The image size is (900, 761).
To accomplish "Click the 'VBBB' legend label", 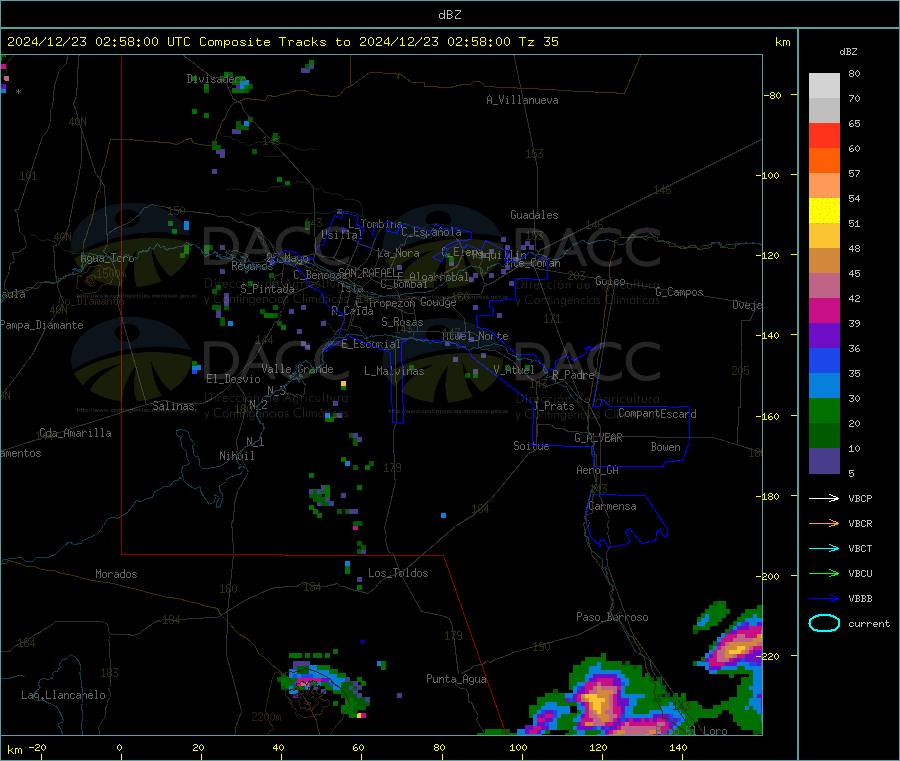I will pos(860,599).
